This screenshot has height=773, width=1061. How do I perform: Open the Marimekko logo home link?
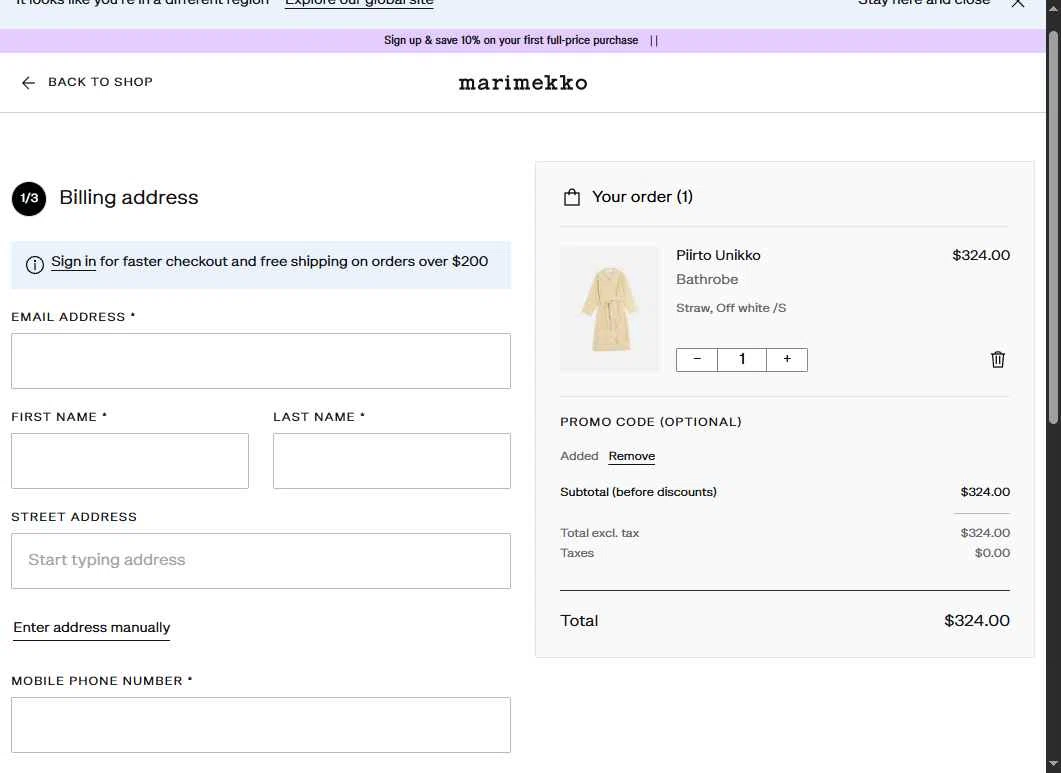(522, 83)
